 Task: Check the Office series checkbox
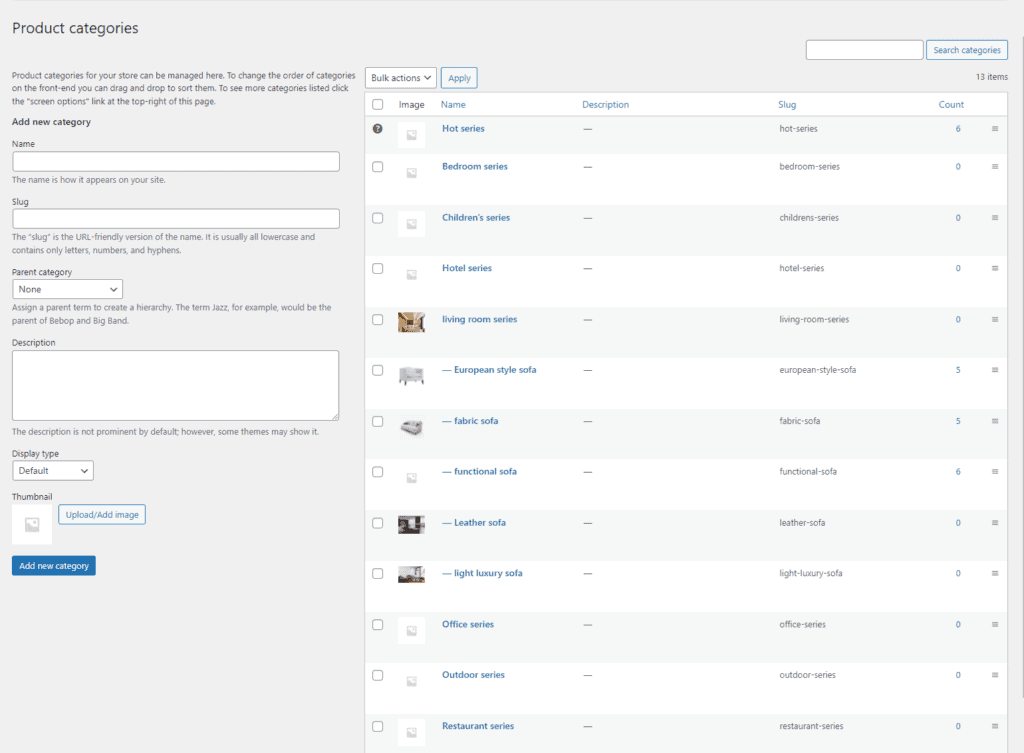pyautogui.click(x=377, y=624)
